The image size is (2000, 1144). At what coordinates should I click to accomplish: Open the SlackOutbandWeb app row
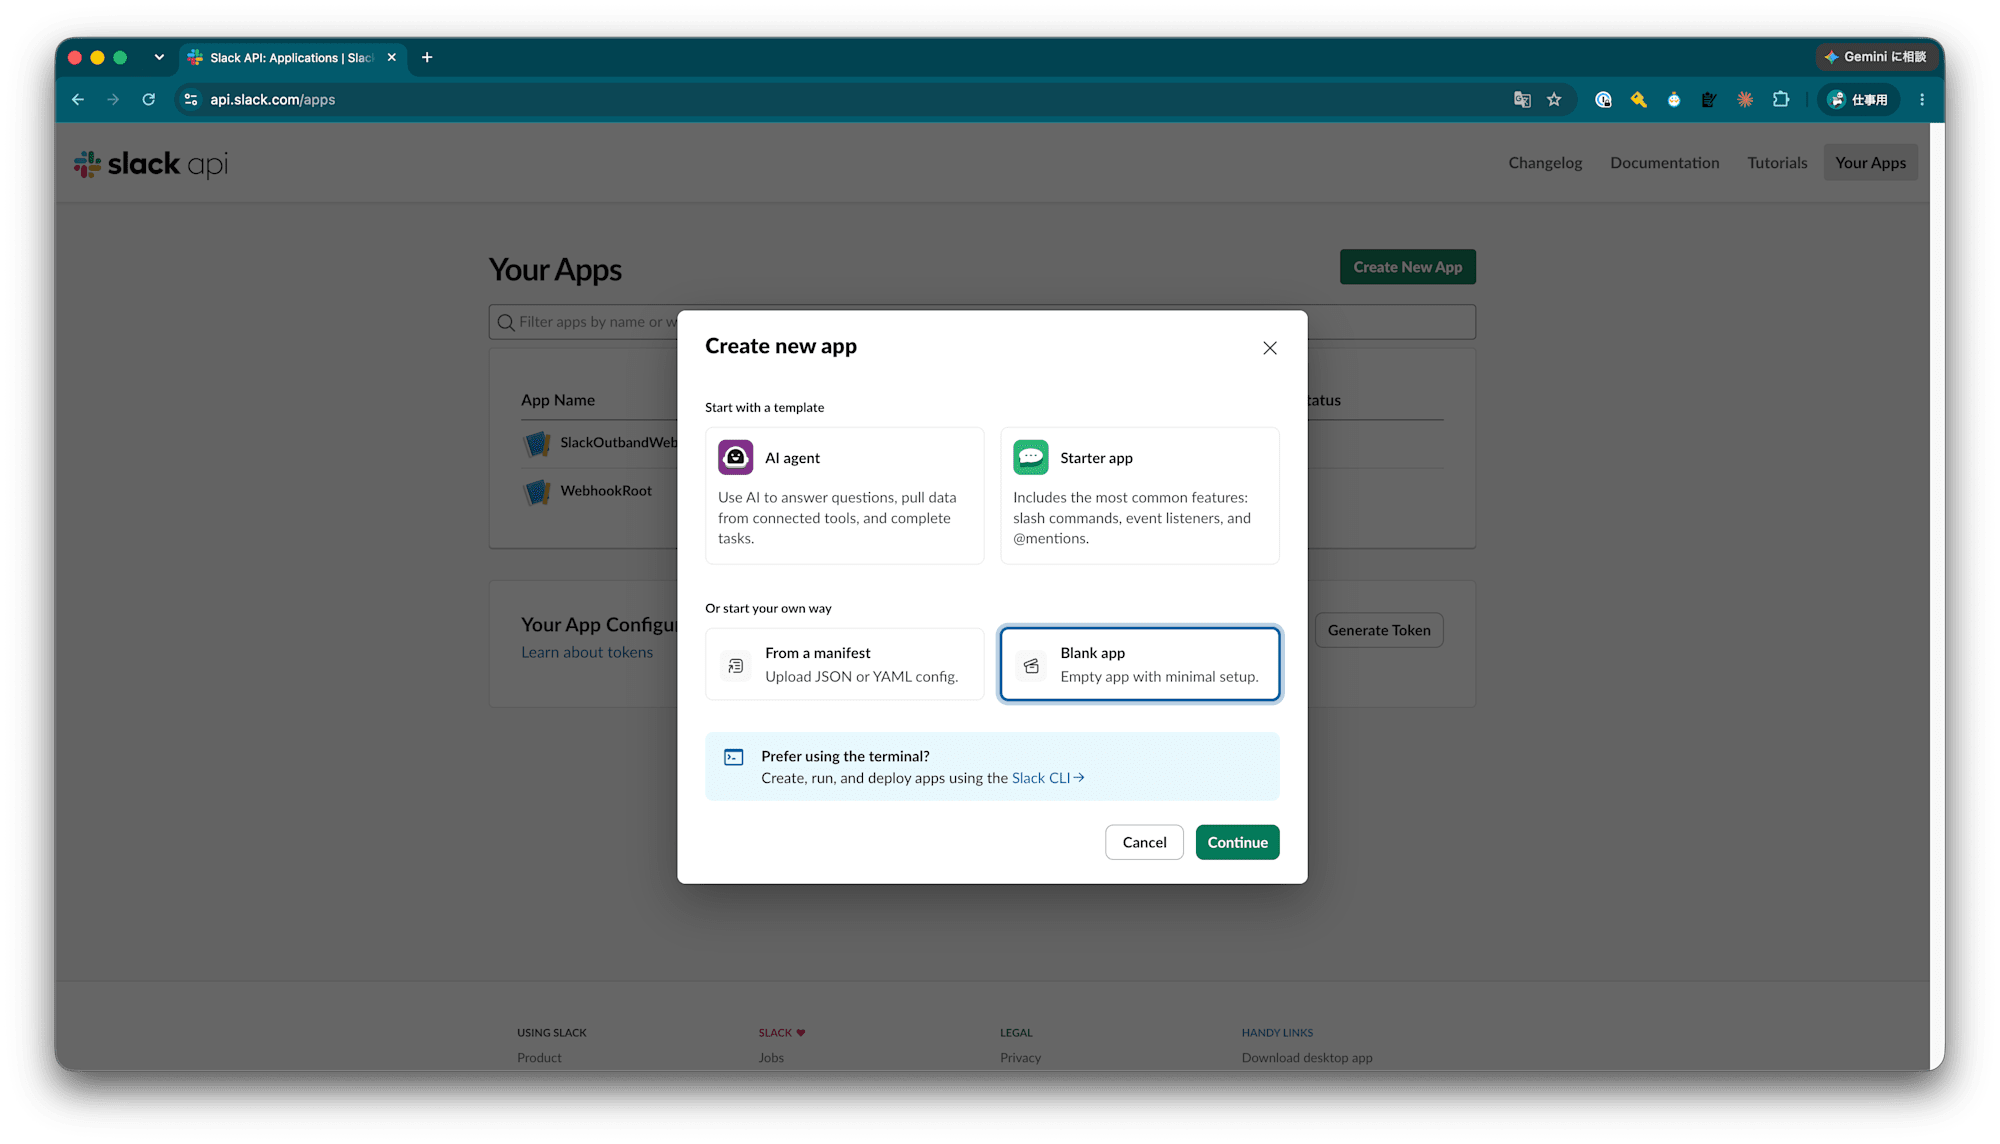tap(619, 443)
